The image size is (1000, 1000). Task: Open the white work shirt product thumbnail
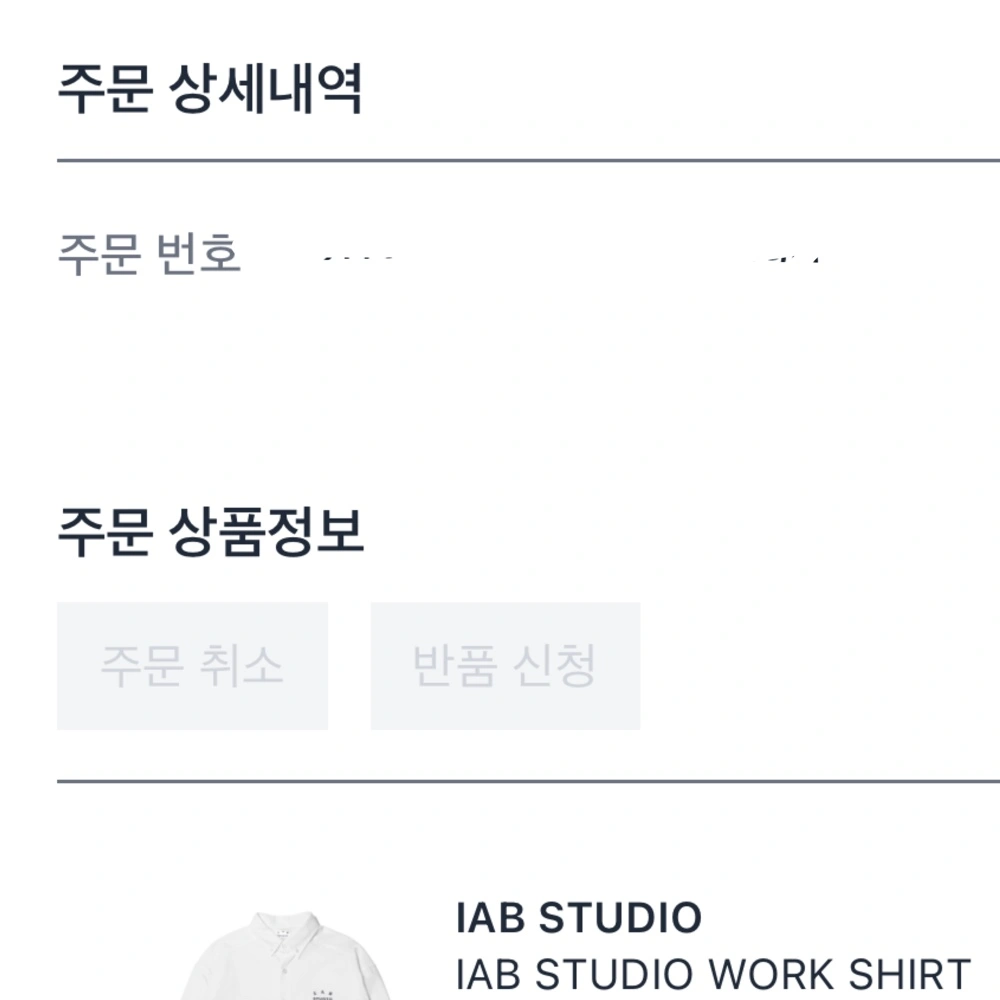286,955
